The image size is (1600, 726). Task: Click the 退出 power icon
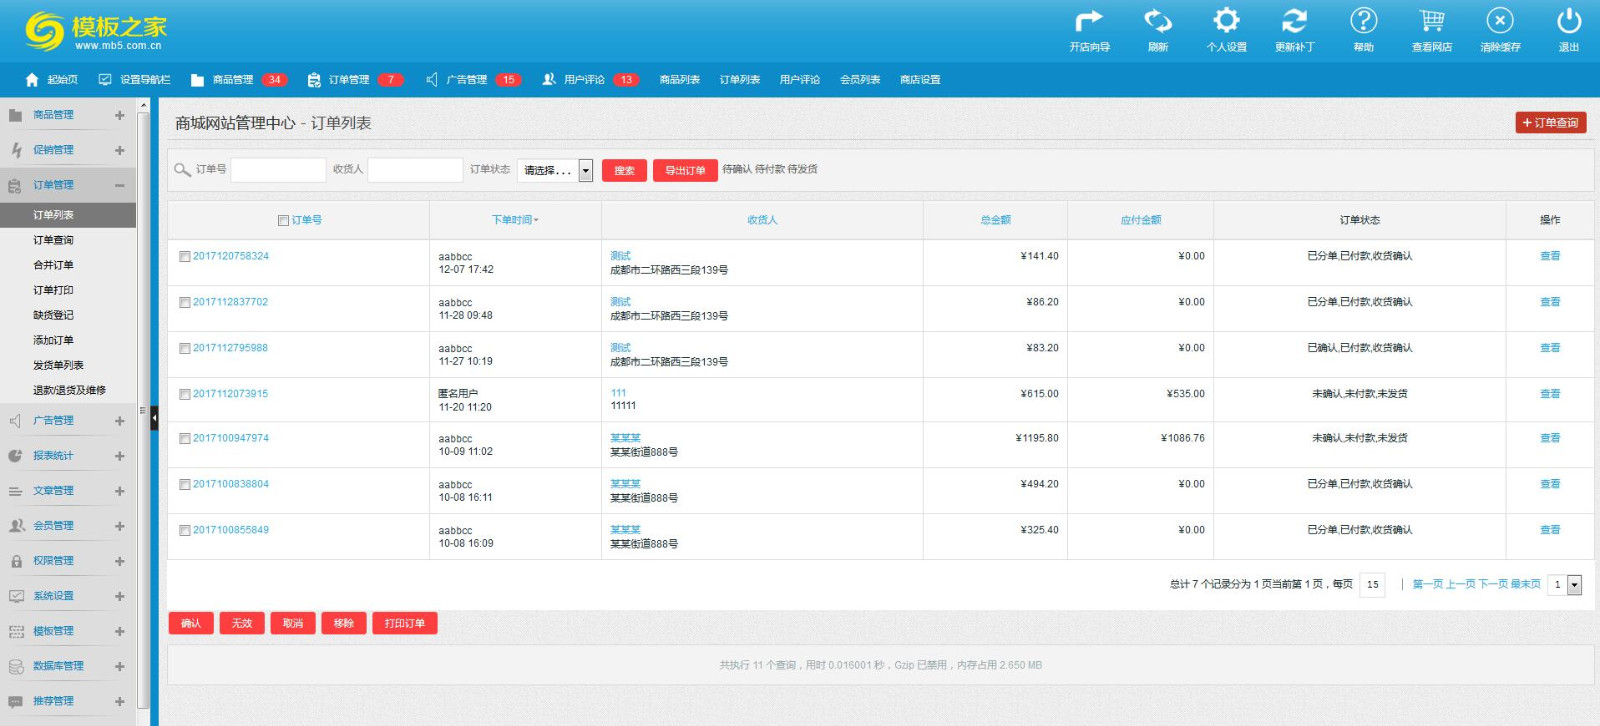pos(1568,21)
